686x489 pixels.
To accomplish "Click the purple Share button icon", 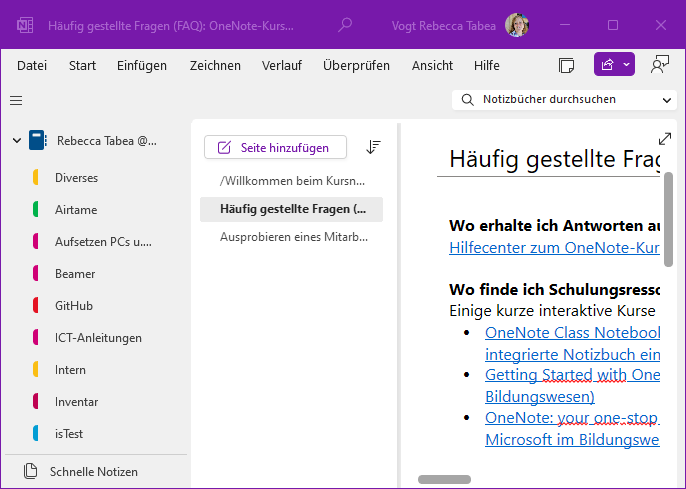I will tap(607, 65).
